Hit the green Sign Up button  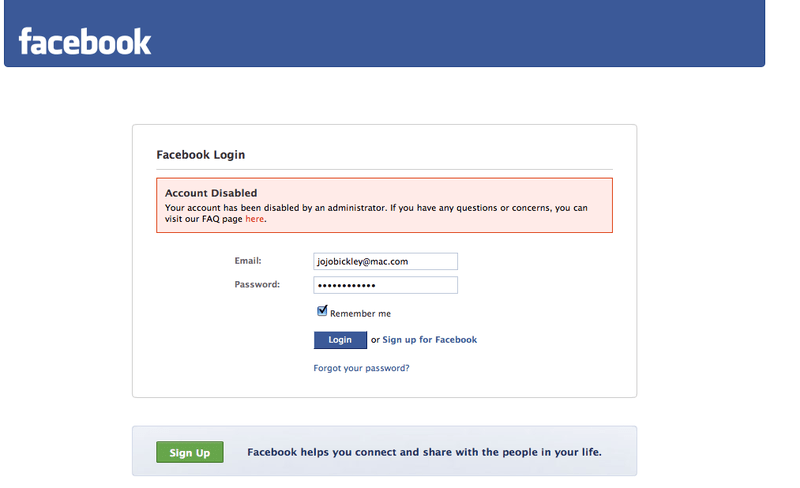(x=189, y=453)
